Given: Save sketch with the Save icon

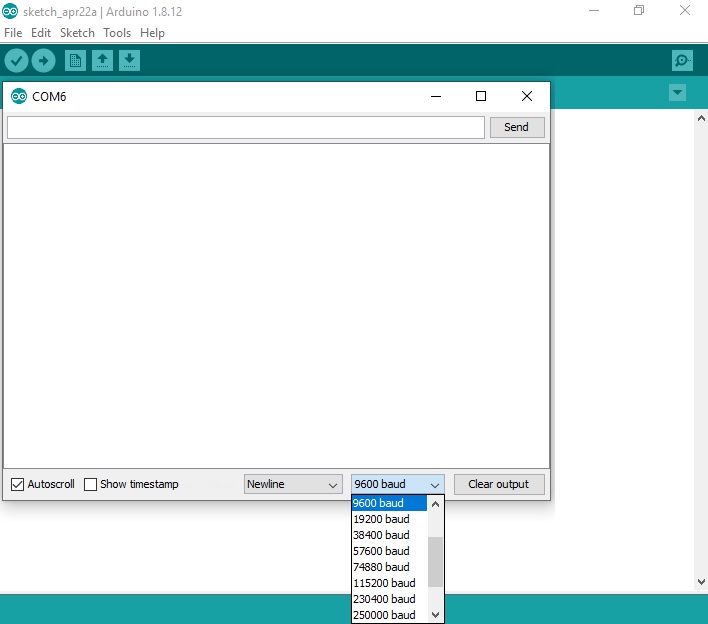Looking at the screenshot, I should point(130,61).
